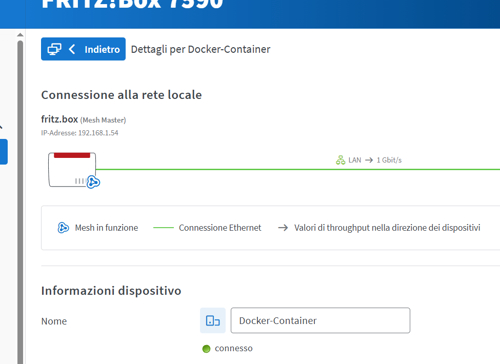Screen dimensions: 500x364
Task: Click the scroll up arrow in sidebar
Action: click(x=20, y=35)
